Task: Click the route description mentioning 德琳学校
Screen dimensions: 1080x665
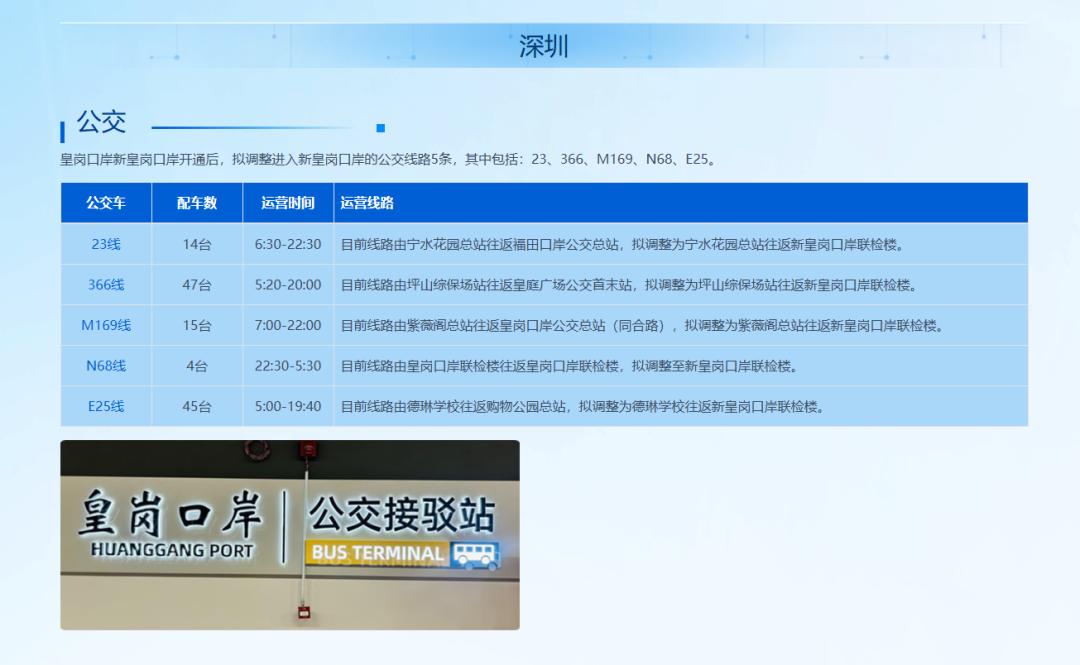Action: [584, 407]
